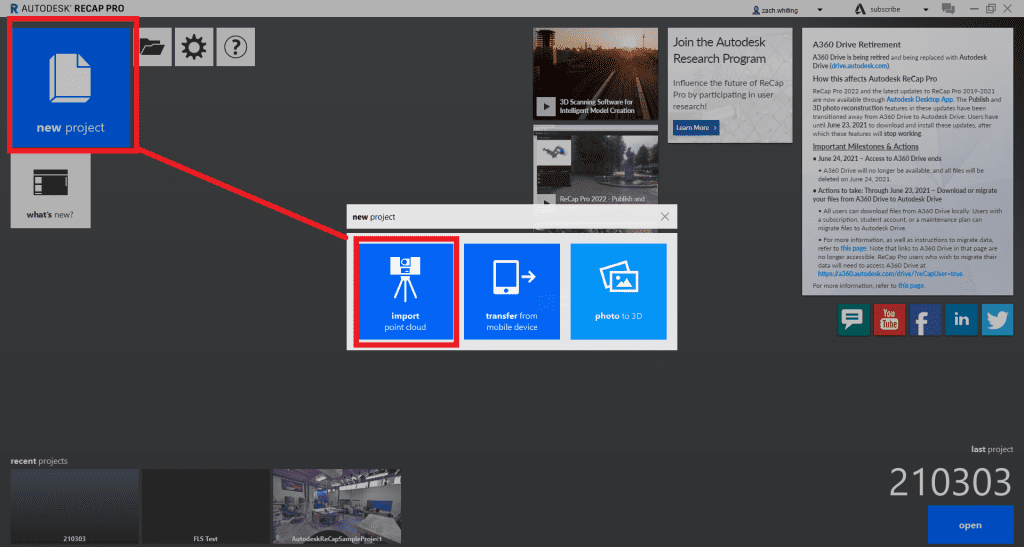Open the Autodesk Desktop App link

920,100
